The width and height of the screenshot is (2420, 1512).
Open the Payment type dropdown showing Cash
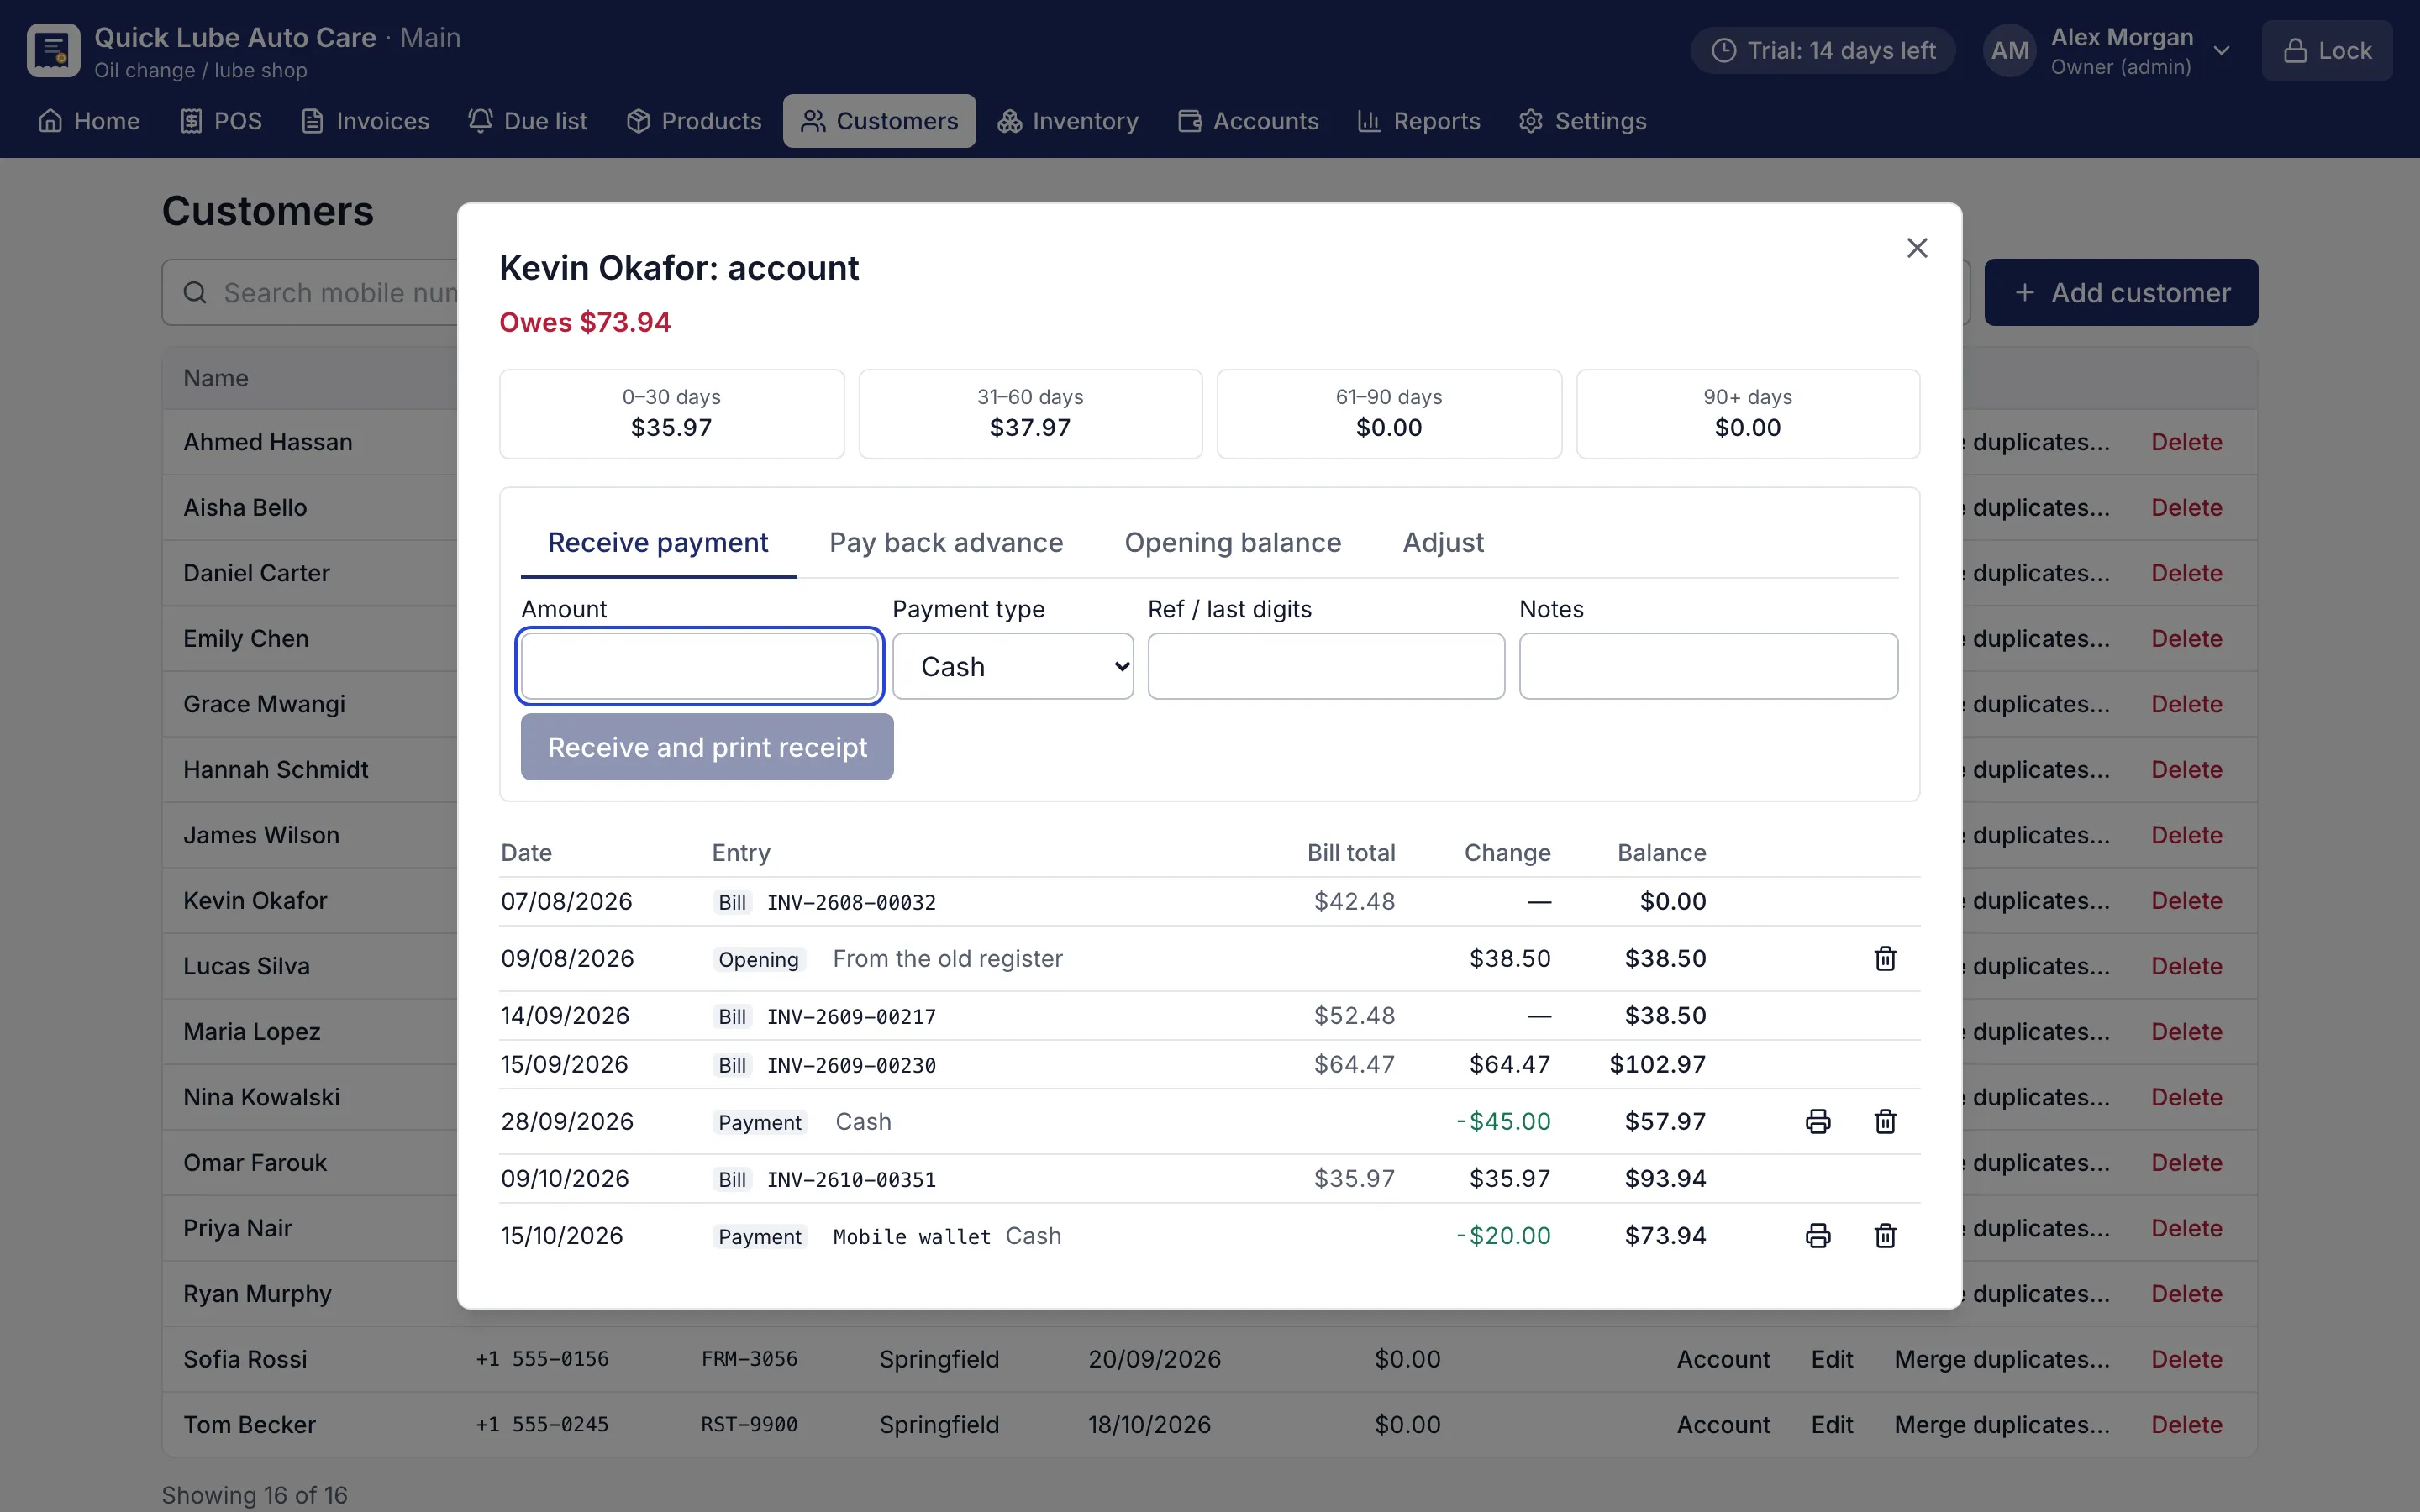click(1012, 666)
